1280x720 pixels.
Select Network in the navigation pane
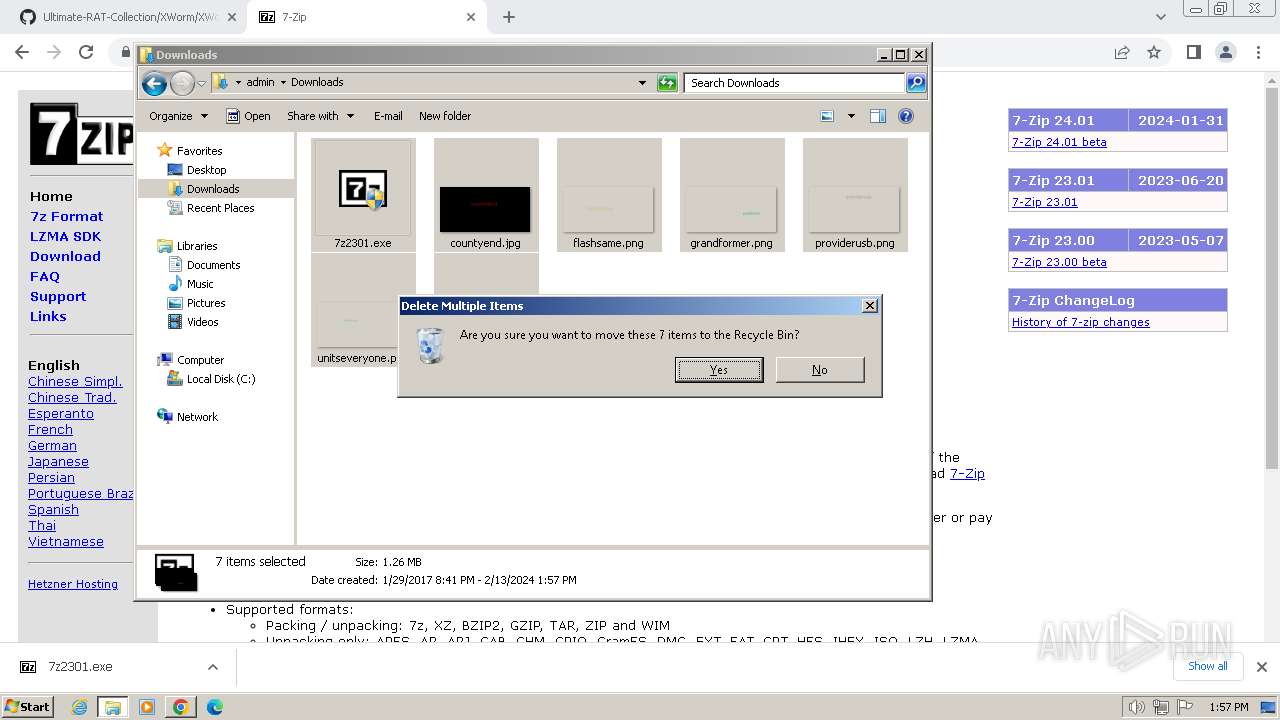point(187,417)
